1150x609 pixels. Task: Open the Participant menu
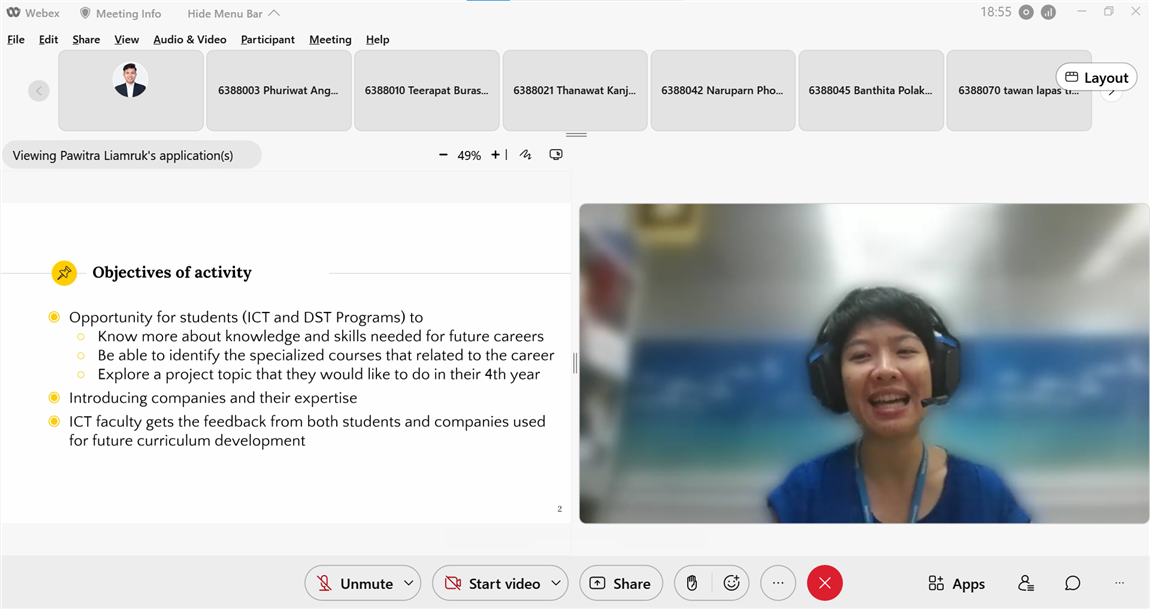tap(267, 39)
